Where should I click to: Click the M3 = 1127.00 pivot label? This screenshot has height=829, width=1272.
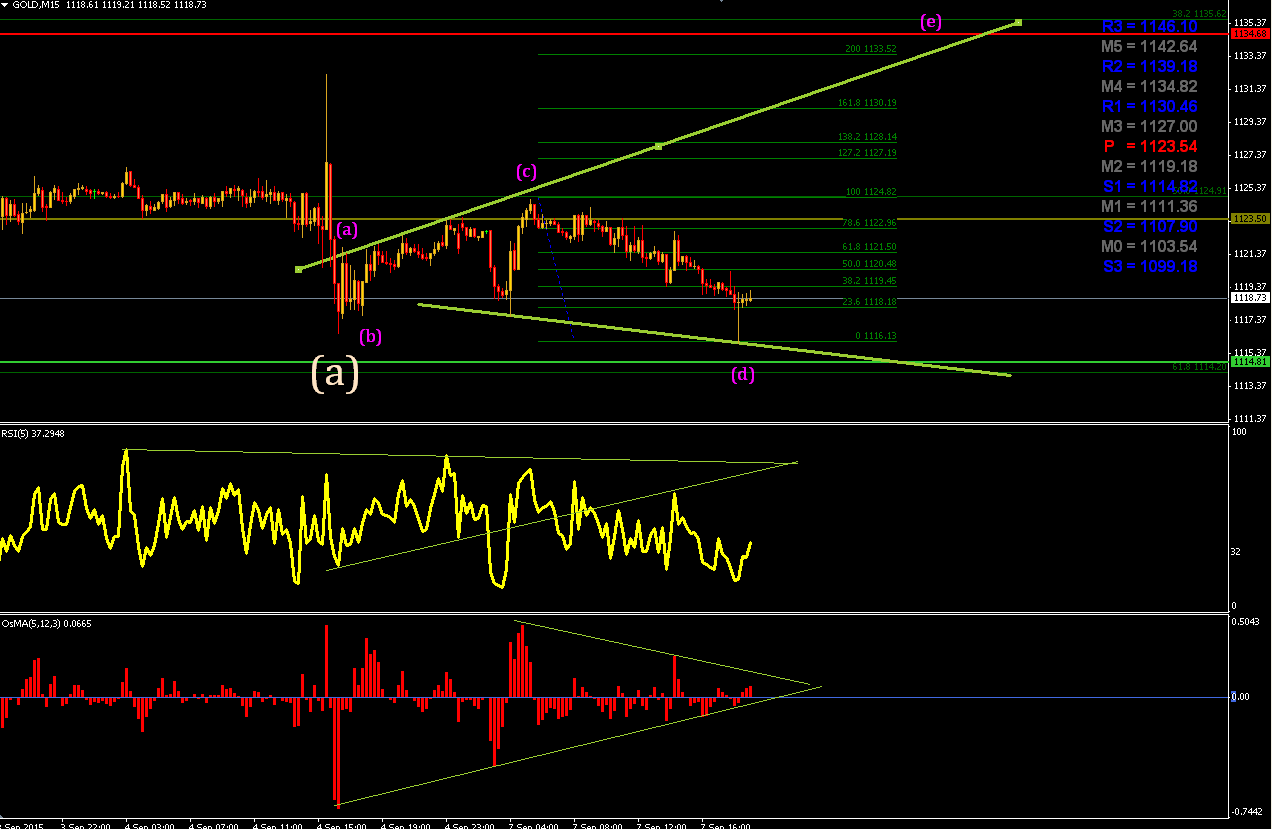click(x=1147, y=126)
